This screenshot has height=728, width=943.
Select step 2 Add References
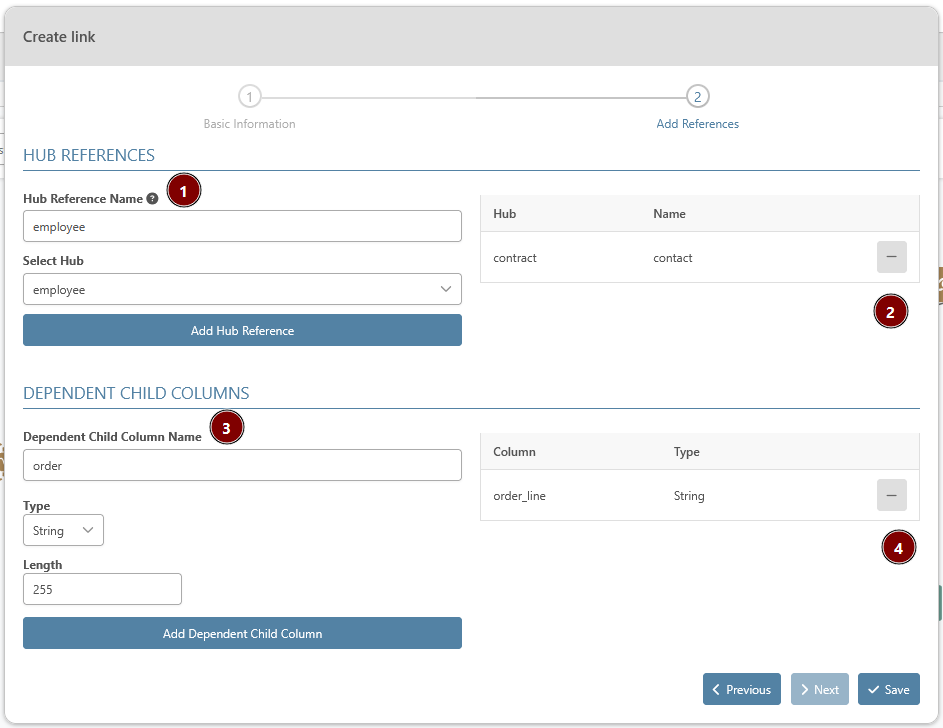tap(698, 97)
